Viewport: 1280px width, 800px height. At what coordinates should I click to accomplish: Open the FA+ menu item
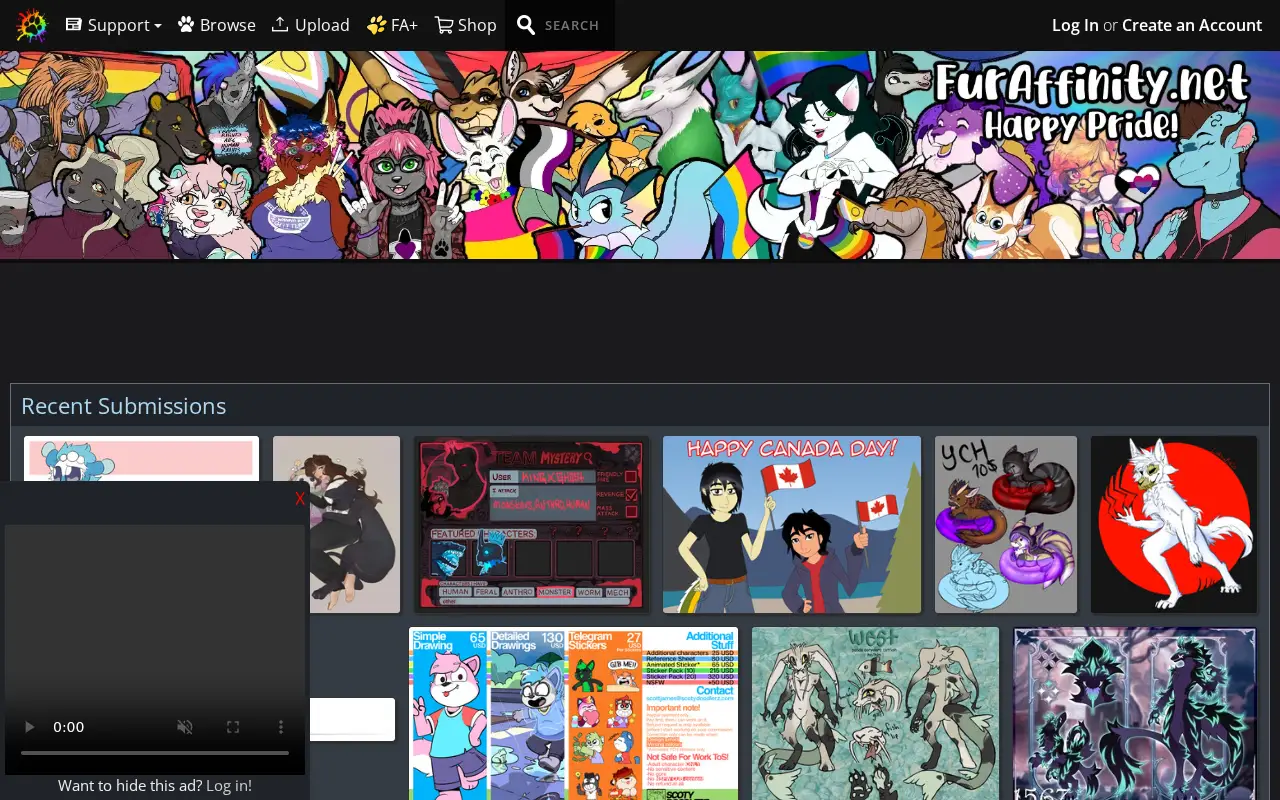pos(392,25)
